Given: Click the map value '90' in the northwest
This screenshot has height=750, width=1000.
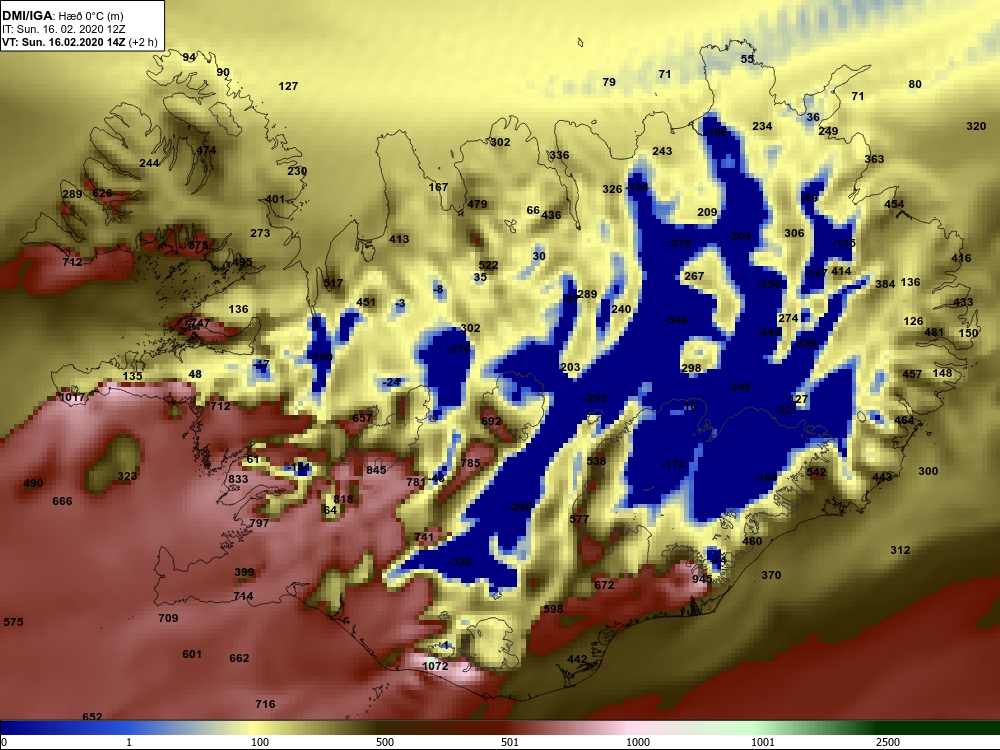Looking at the screenshot, I should pos(223,73).
